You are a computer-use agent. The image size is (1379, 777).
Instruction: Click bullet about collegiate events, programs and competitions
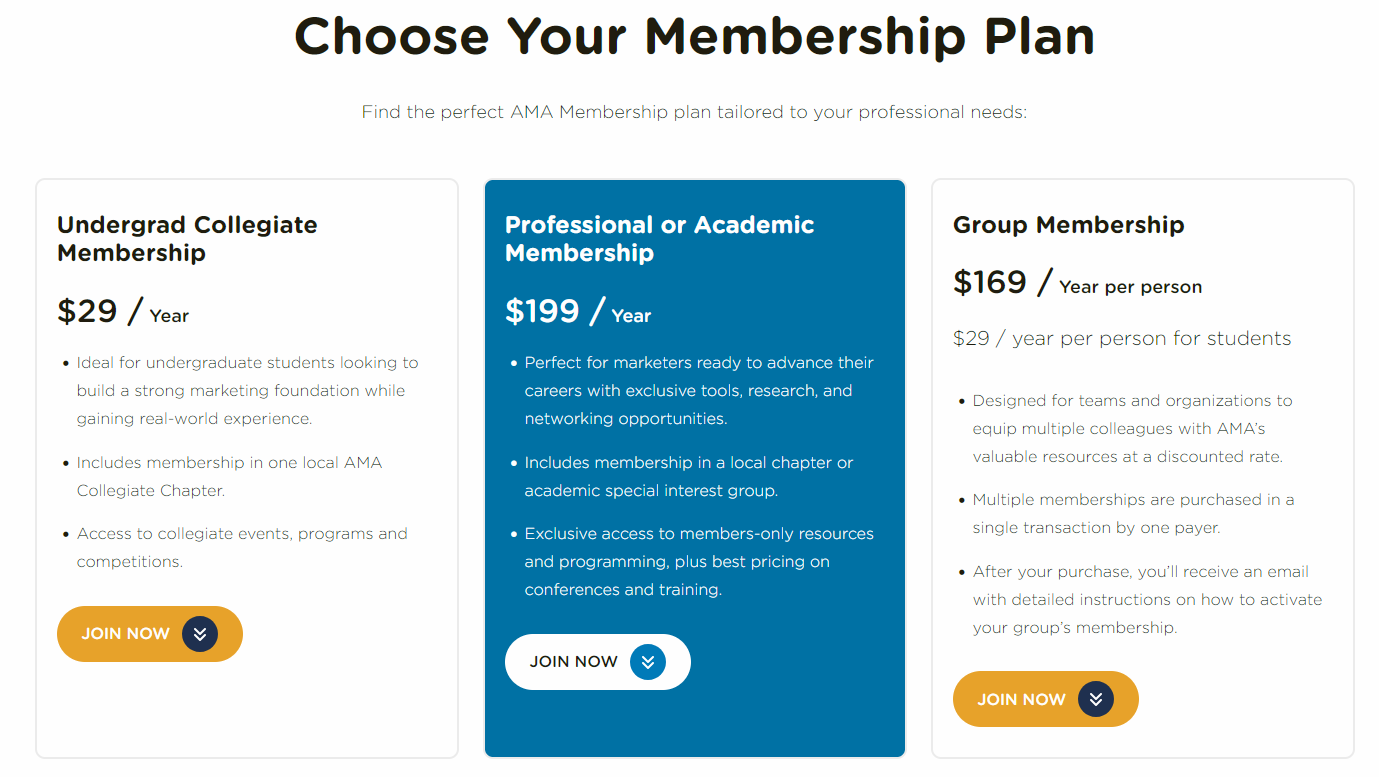[x=241, y=547]
